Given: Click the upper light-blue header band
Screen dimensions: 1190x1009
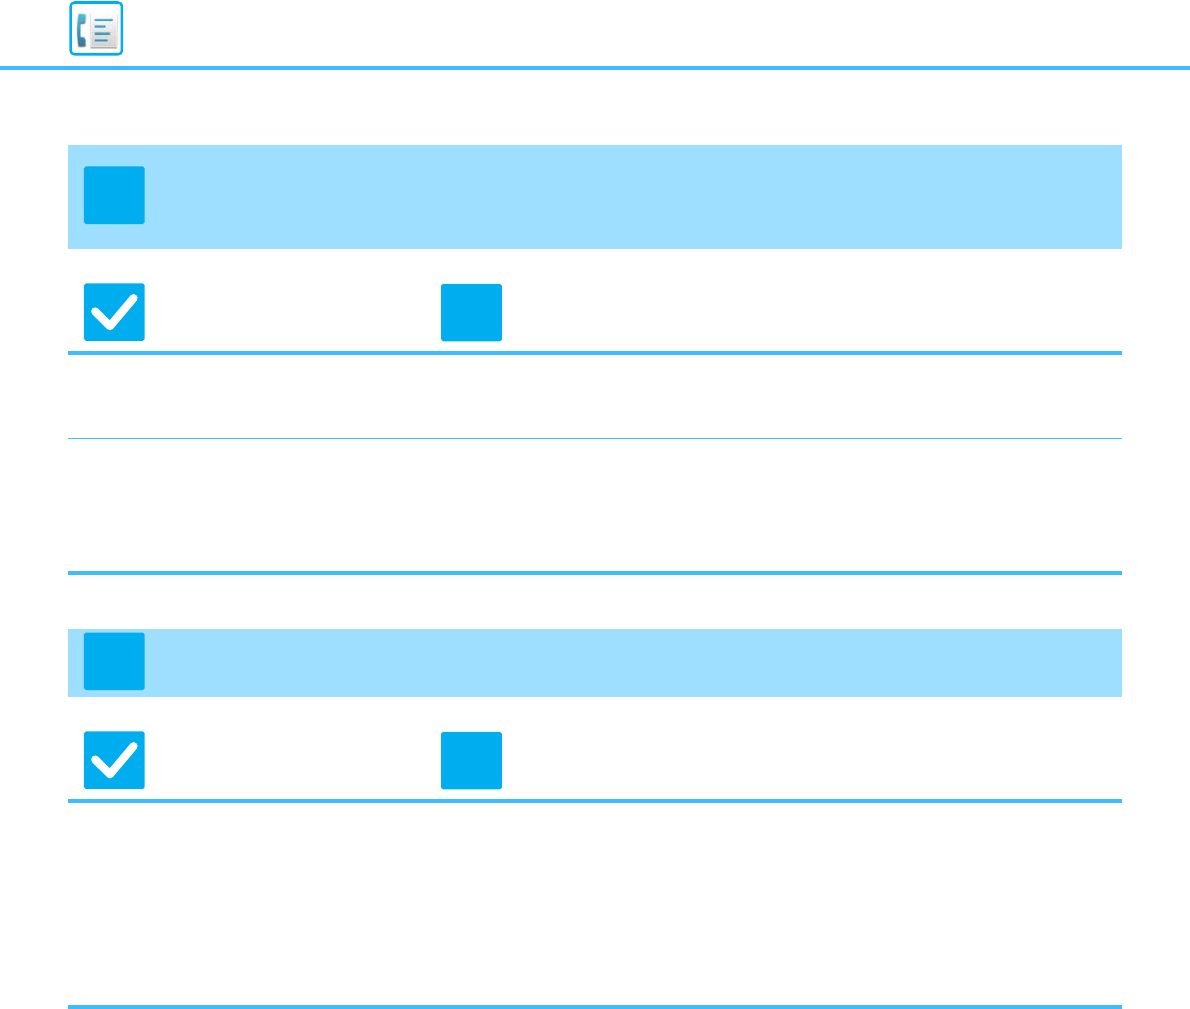Looking at the screenshot, I should [595, 197].
